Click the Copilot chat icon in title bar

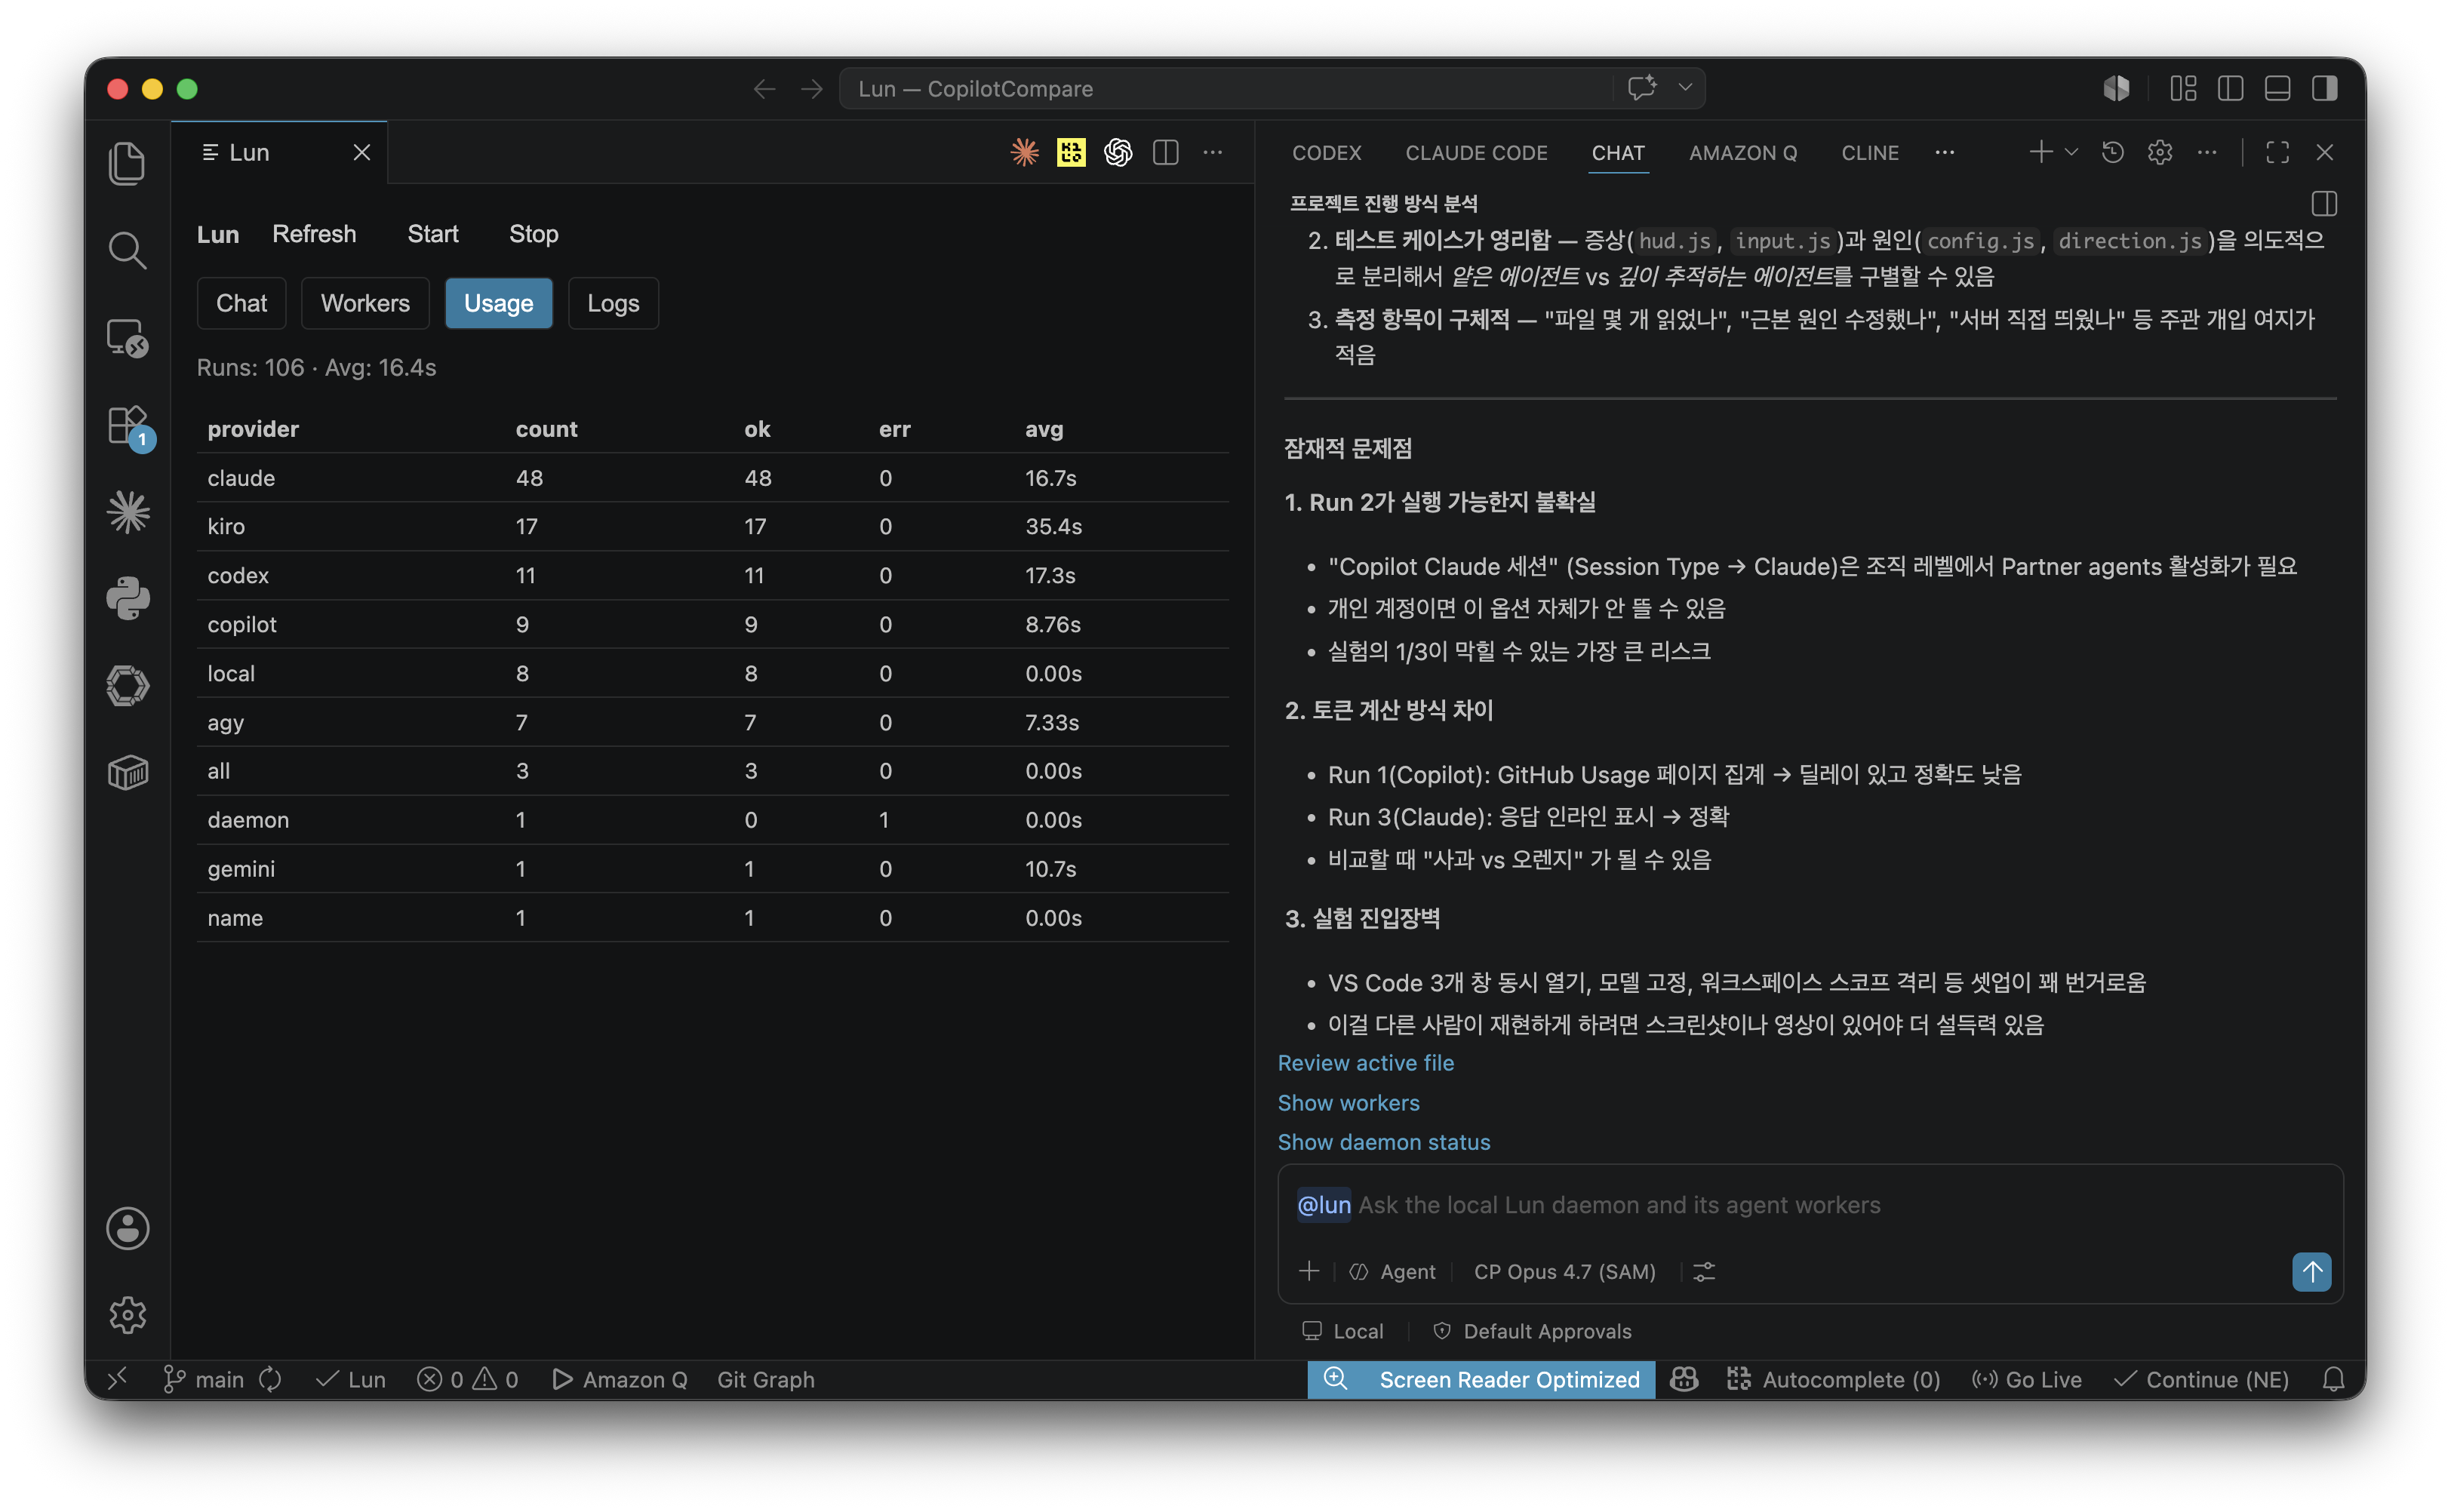pyautogui.click(x=1641, y=88)
